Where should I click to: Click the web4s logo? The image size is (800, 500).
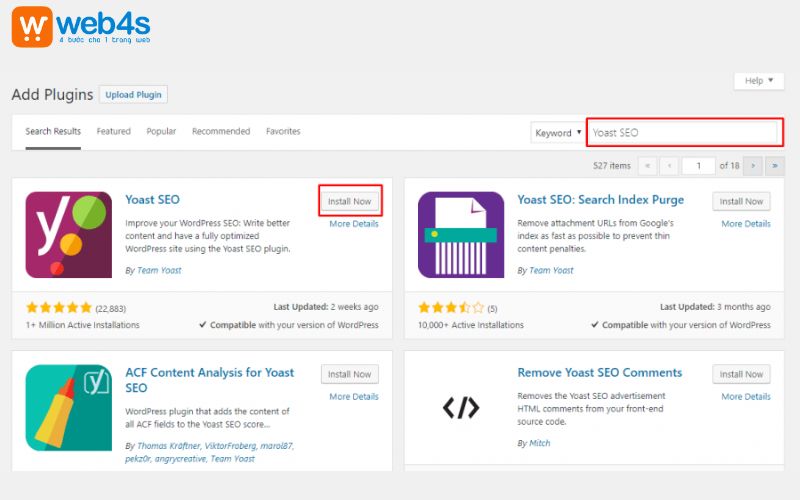tap(82, 27)
